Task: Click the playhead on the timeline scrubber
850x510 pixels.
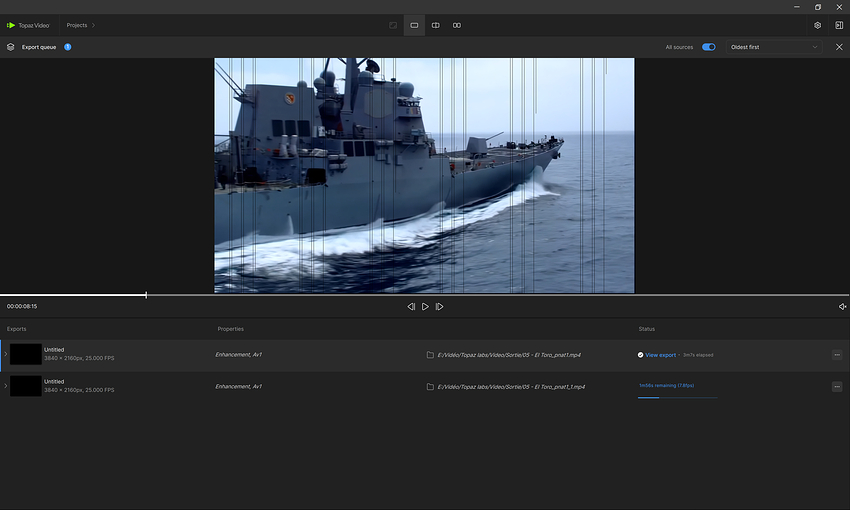Action: [146, 295]
